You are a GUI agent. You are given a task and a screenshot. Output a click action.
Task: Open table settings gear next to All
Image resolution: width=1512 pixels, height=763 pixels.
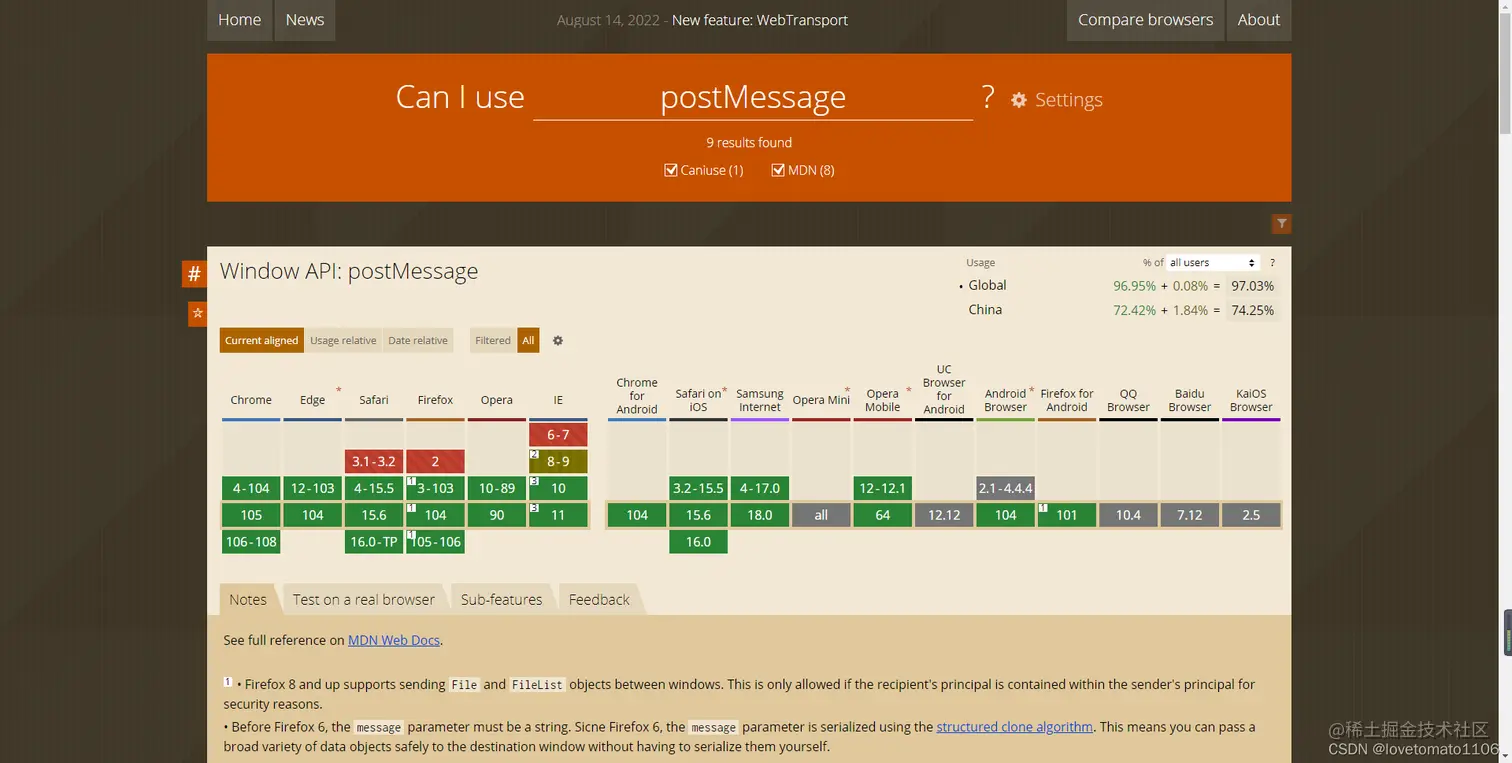click(x=558, y=341)
